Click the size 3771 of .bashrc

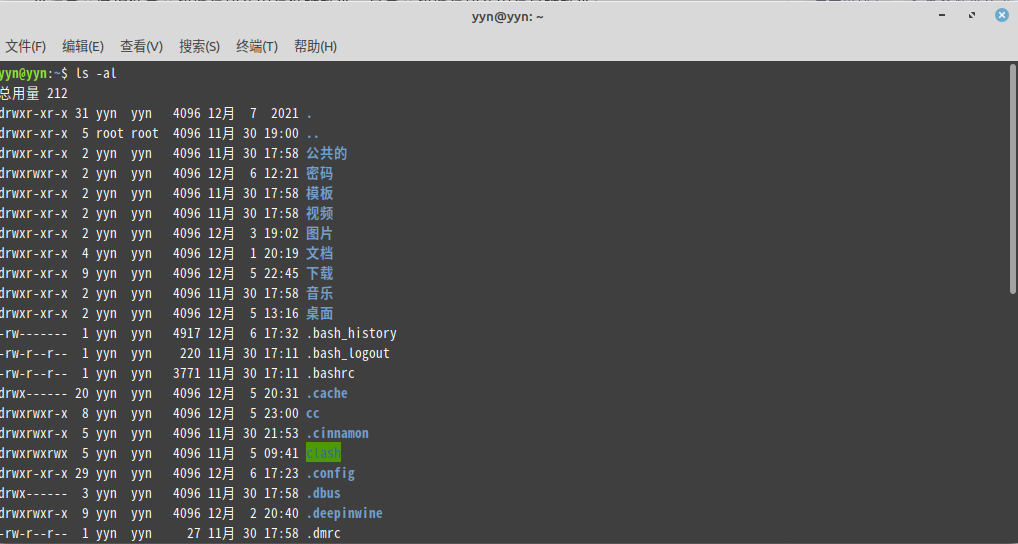(187, 373)
